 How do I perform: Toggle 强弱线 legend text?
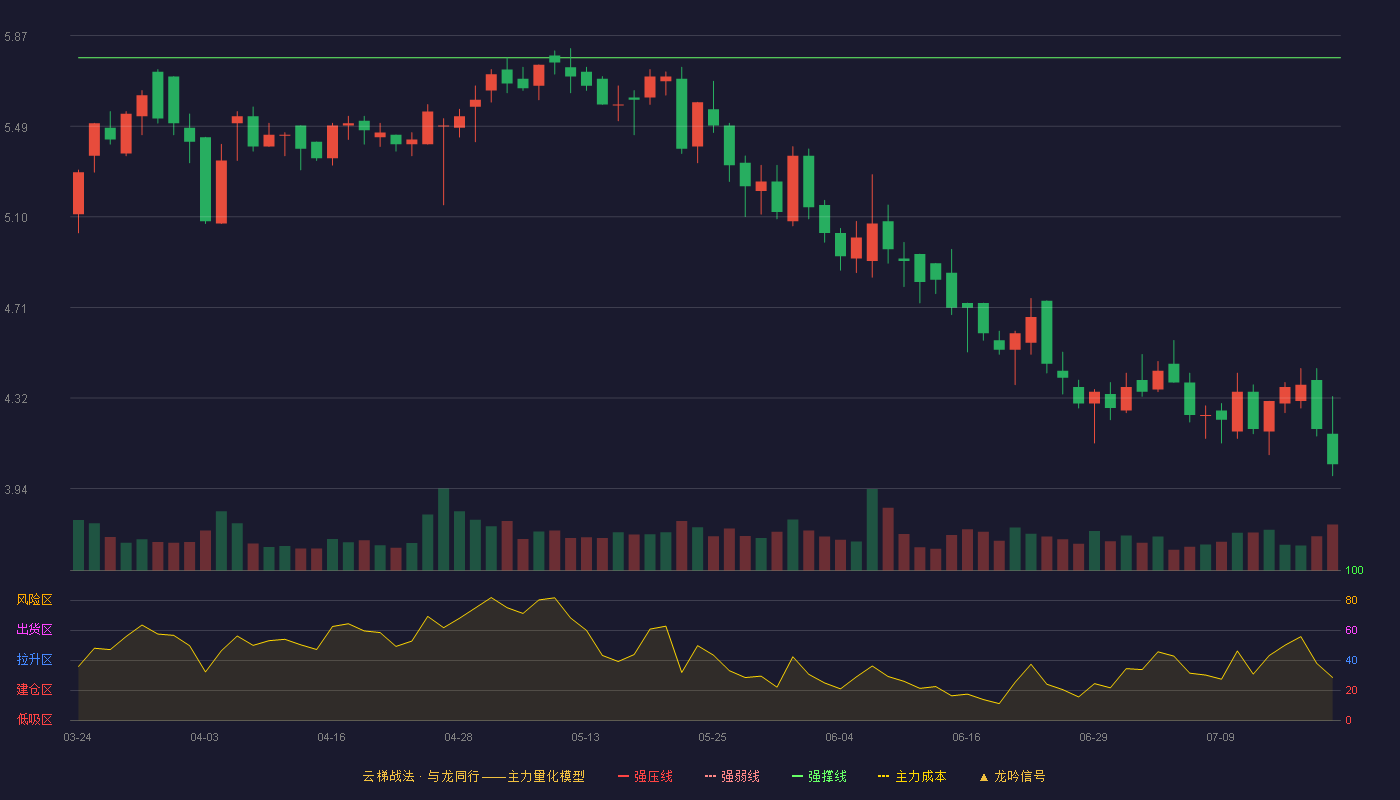click(740, 776)
